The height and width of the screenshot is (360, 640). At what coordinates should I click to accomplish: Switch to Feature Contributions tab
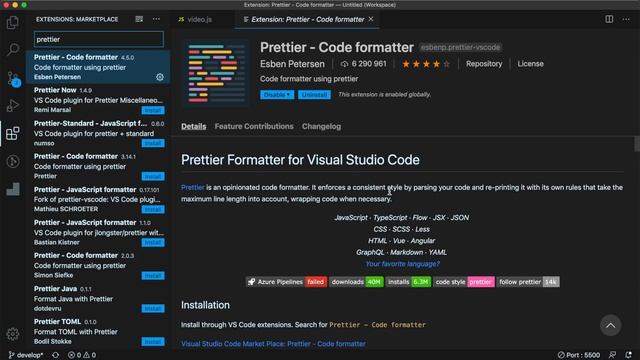coord(254,127)
